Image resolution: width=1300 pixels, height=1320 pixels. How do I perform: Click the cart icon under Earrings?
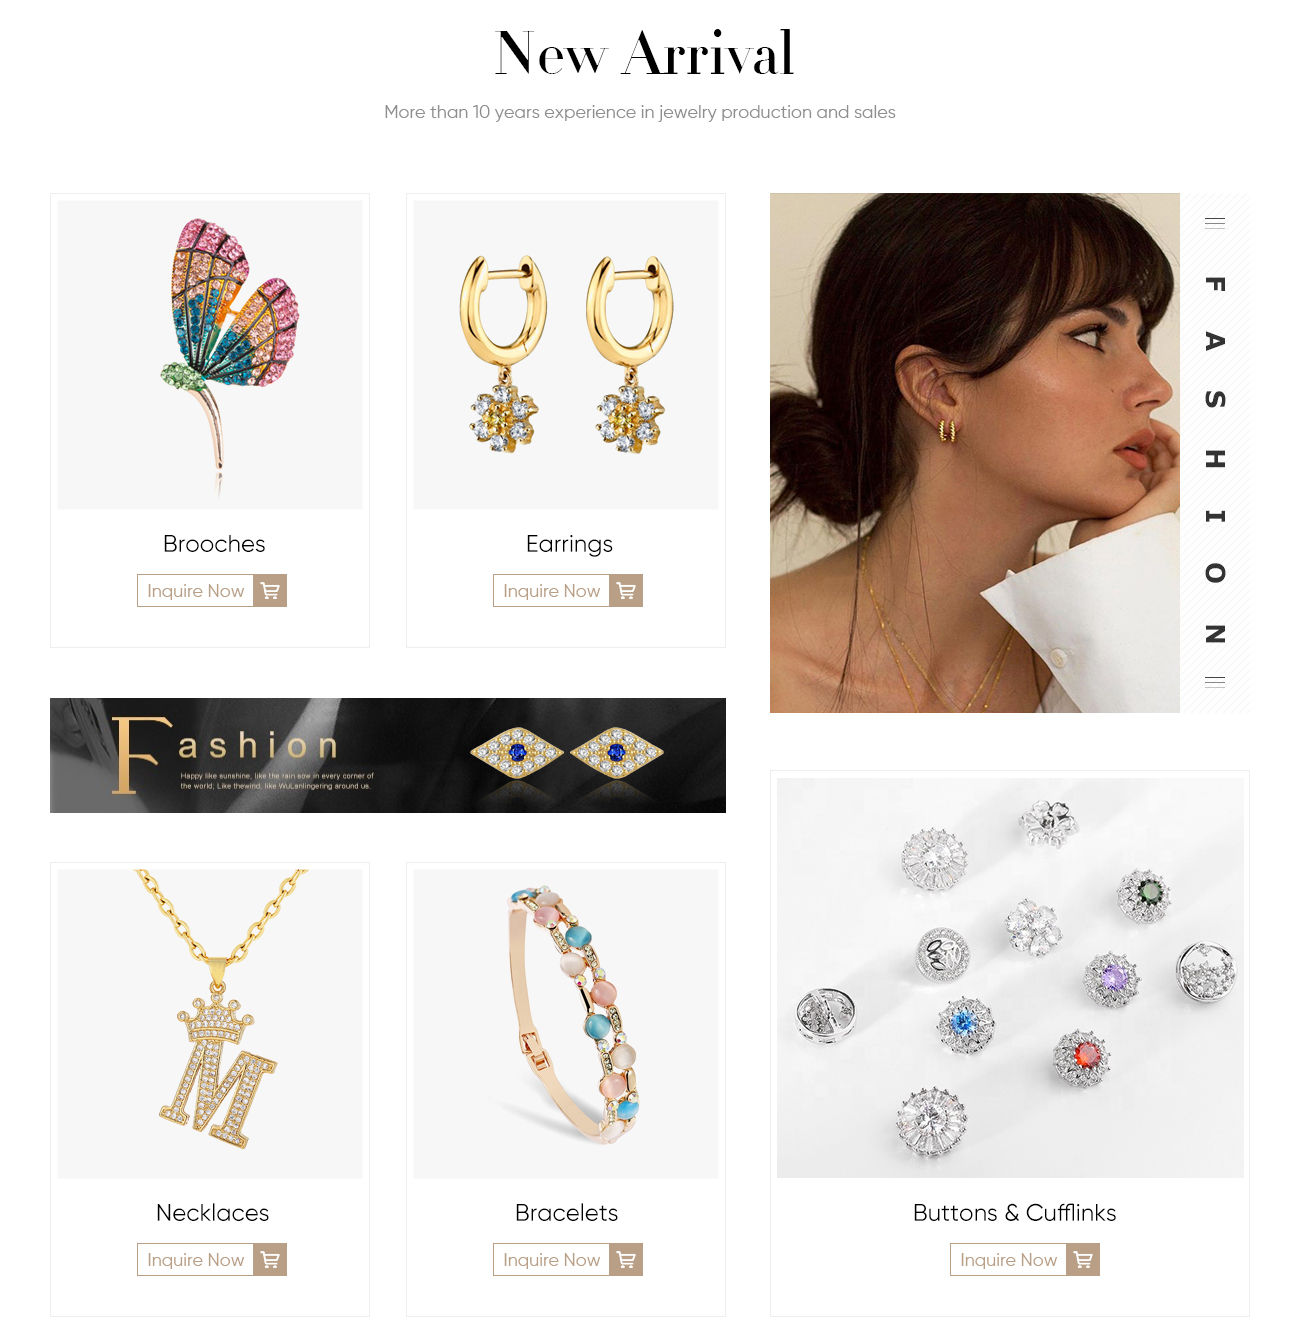point(626,591)
